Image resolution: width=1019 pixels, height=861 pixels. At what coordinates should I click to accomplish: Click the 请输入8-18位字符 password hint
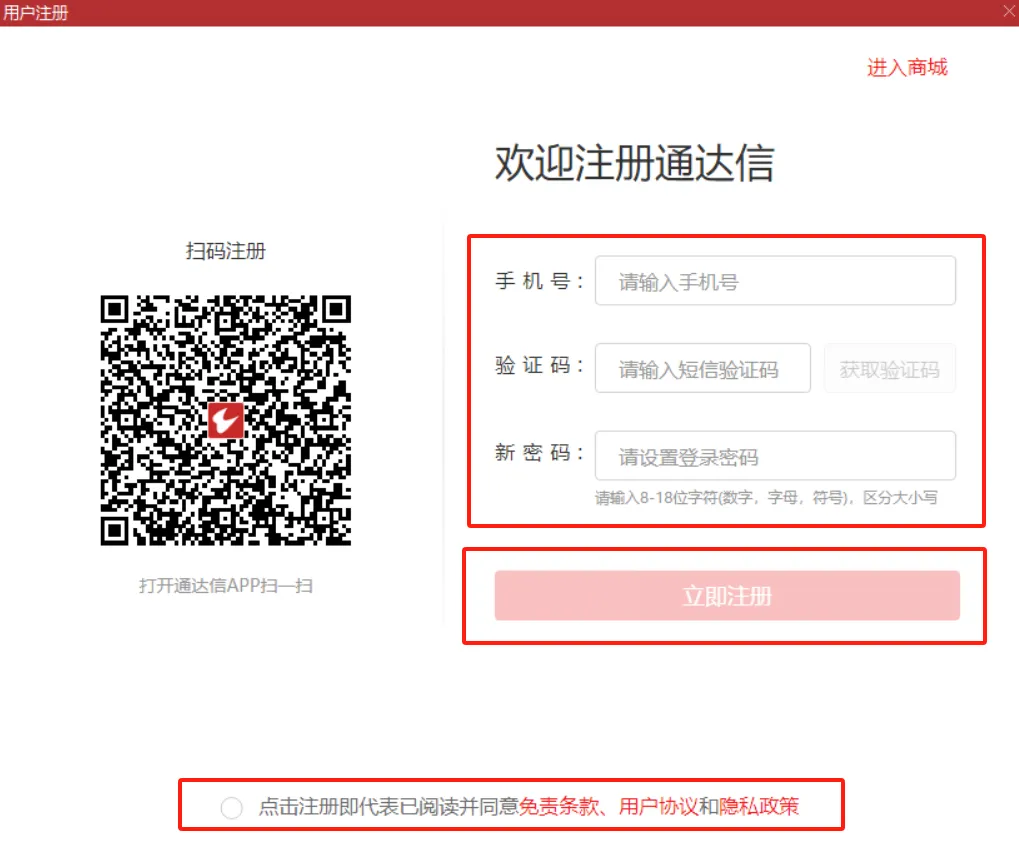point(766,498)
